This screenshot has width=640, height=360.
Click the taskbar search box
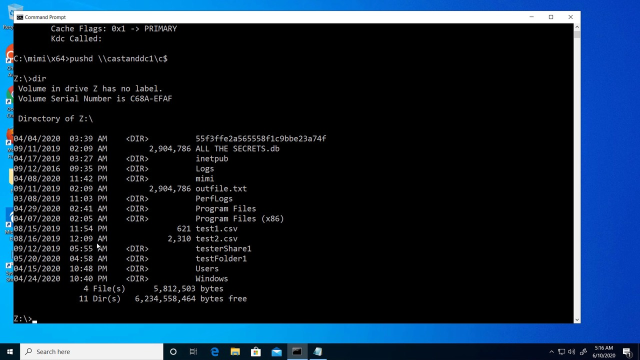coord(91,351)
